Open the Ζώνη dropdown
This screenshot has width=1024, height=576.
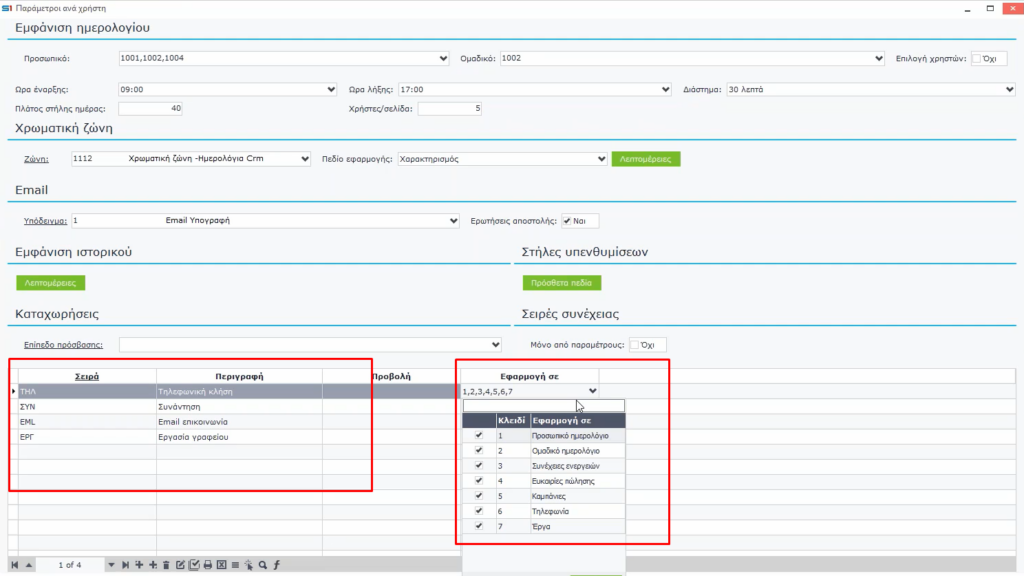point(305,159)
